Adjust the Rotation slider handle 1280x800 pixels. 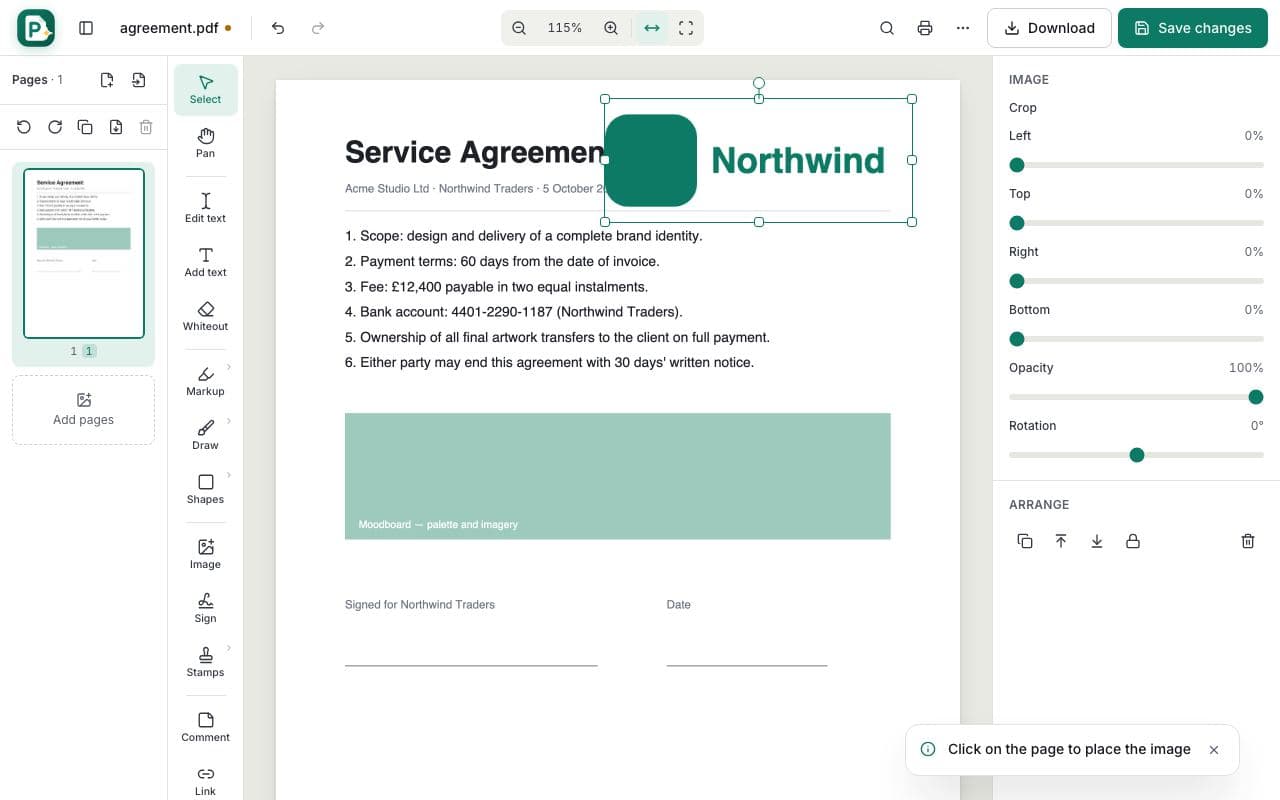pos(1136,455)
